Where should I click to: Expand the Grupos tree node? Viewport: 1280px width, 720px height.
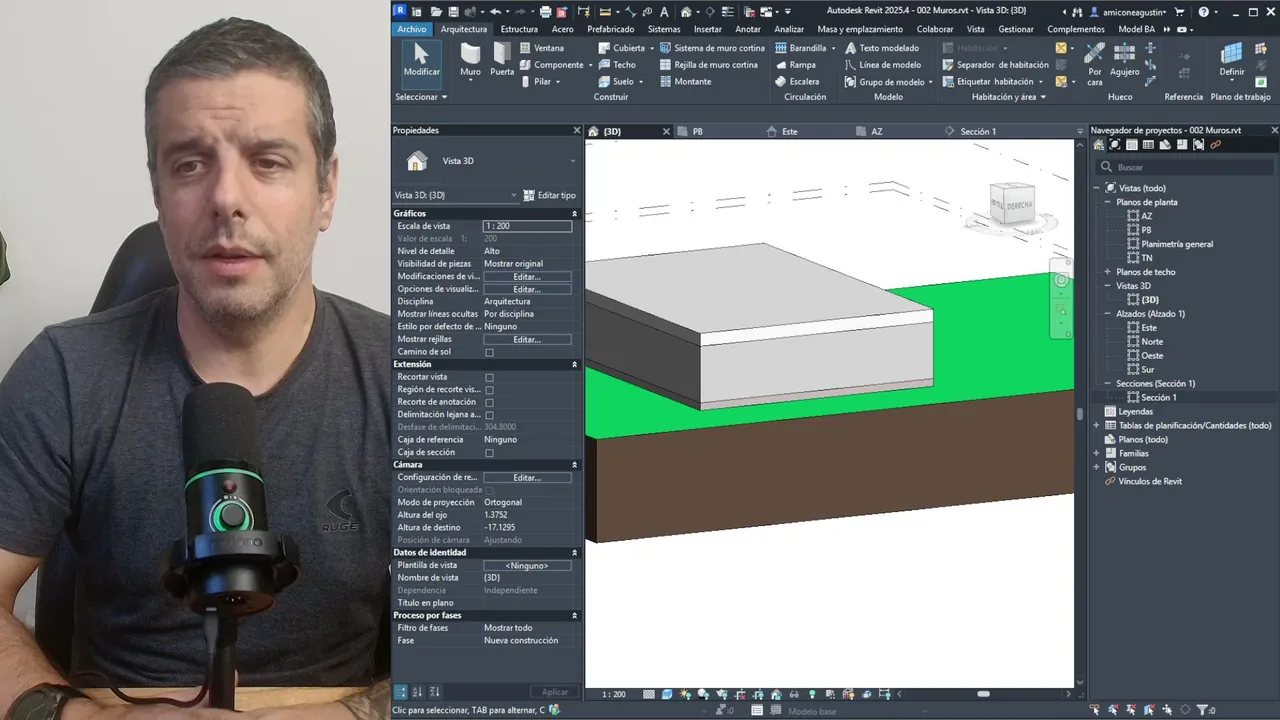(1097, 467)
